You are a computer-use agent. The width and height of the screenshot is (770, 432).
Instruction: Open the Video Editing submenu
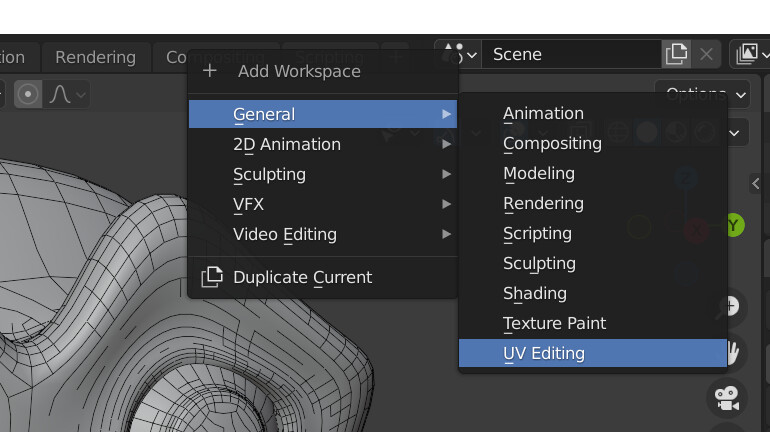323,234
